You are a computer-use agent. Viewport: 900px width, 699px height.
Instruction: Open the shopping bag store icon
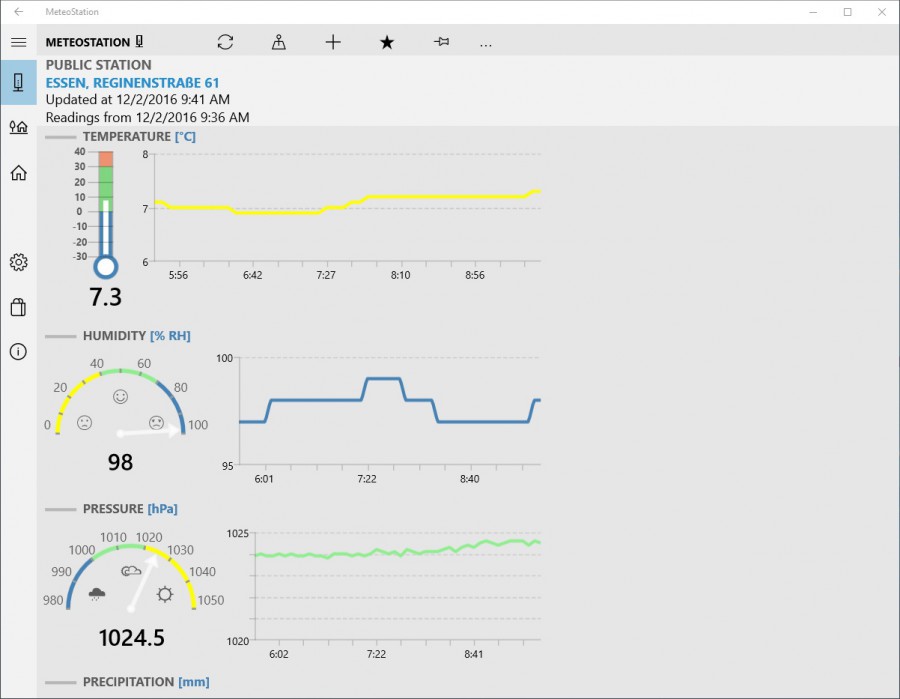point(18,307)
